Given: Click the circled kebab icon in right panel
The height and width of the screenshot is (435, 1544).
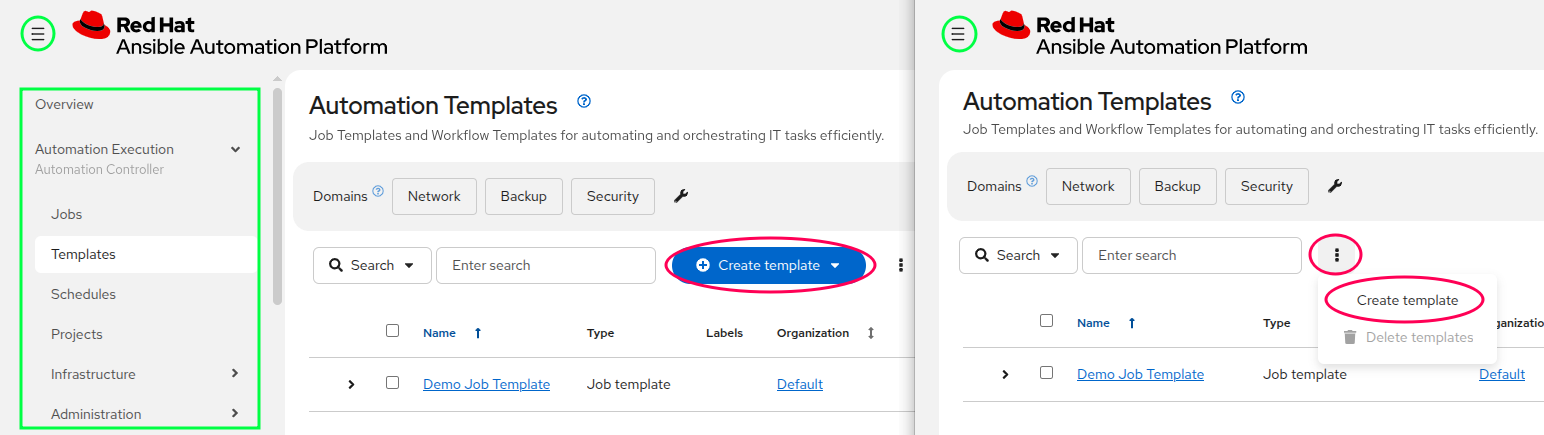Looking at the screenshot, I should 1336,255.
